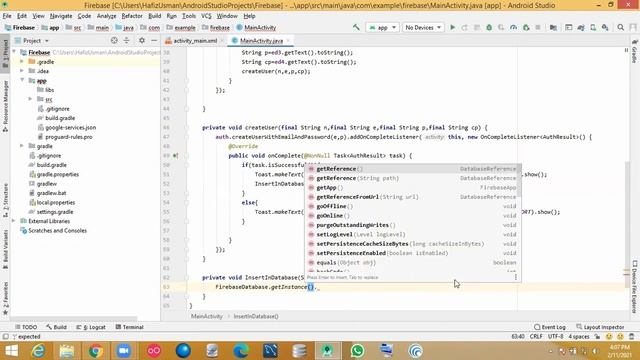Open the Build tool window
Screen dimensions: 640x360
56,327
